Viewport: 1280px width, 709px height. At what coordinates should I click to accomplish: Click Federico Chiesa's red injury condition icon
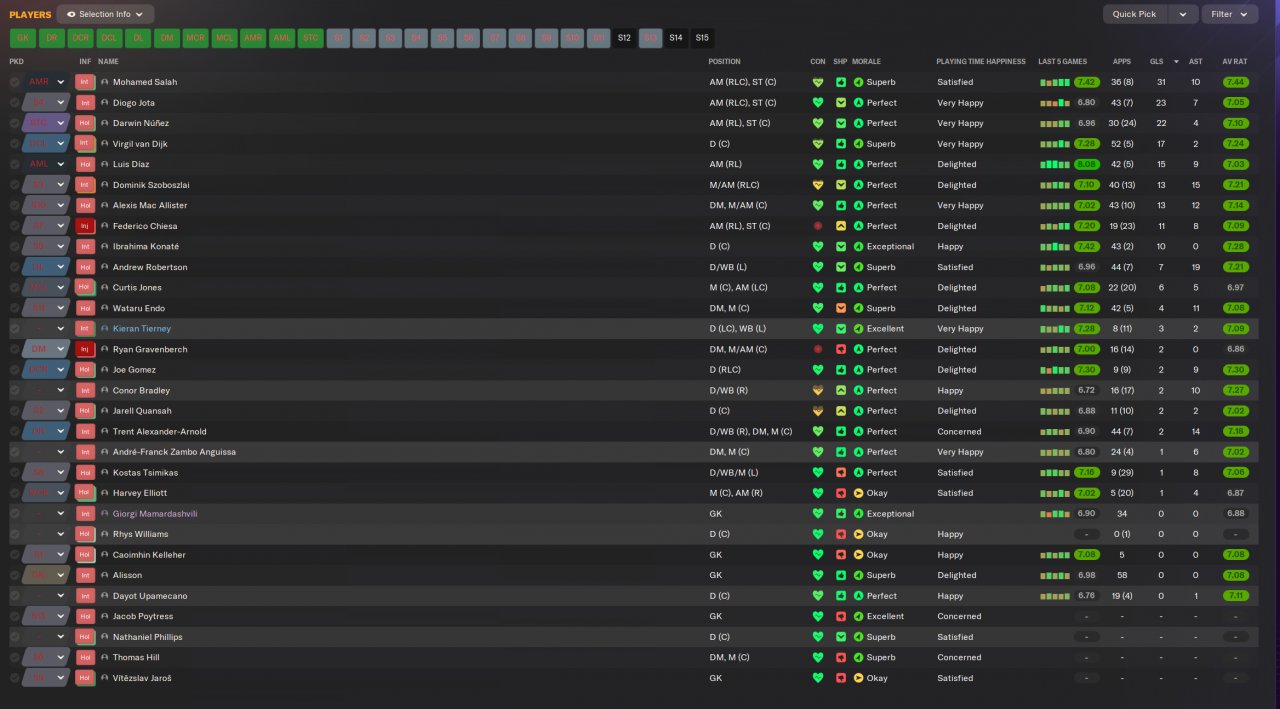click(817, 226)
